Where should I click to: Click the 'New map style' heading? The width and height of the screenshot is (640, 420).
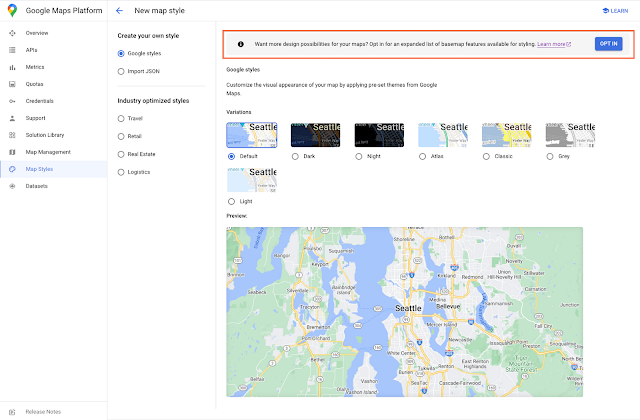pyautogui.click(x=160, y=11)
